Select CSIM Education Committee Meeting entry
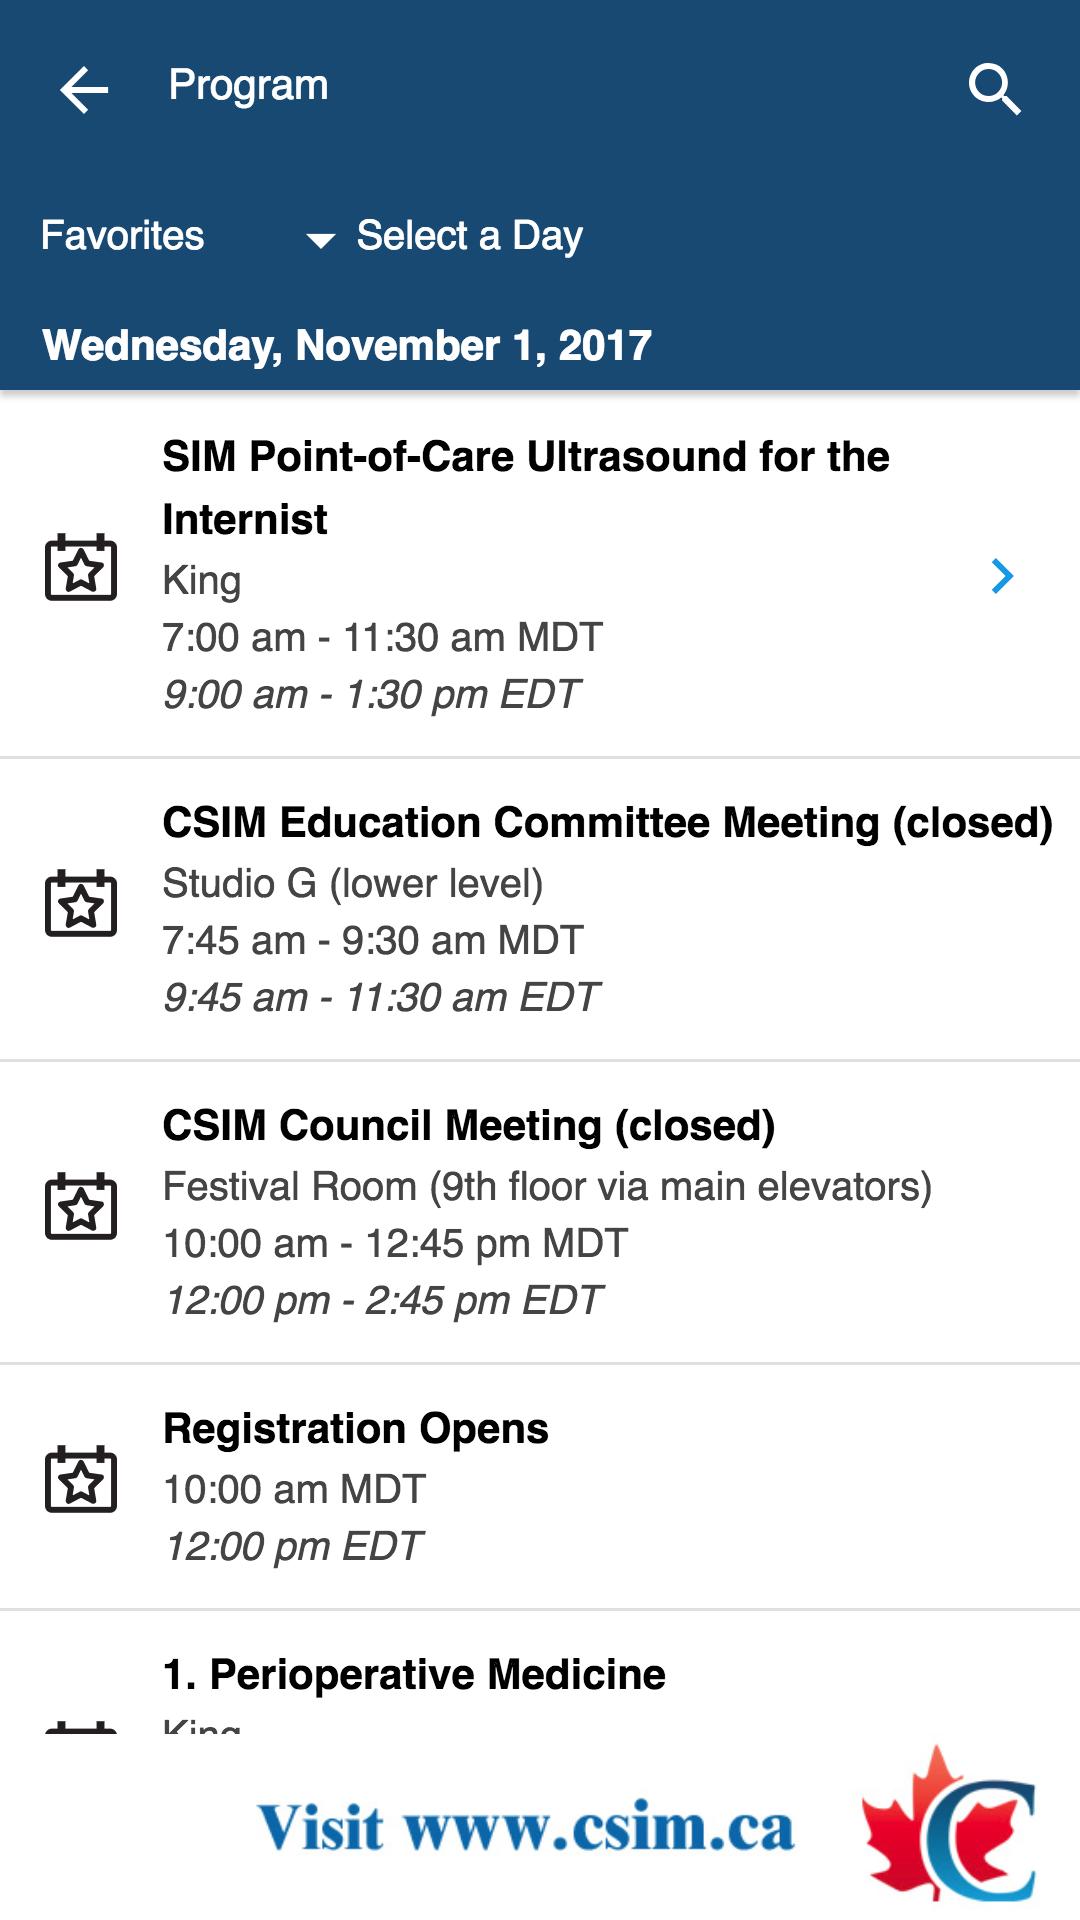 [x=607, y=823]
